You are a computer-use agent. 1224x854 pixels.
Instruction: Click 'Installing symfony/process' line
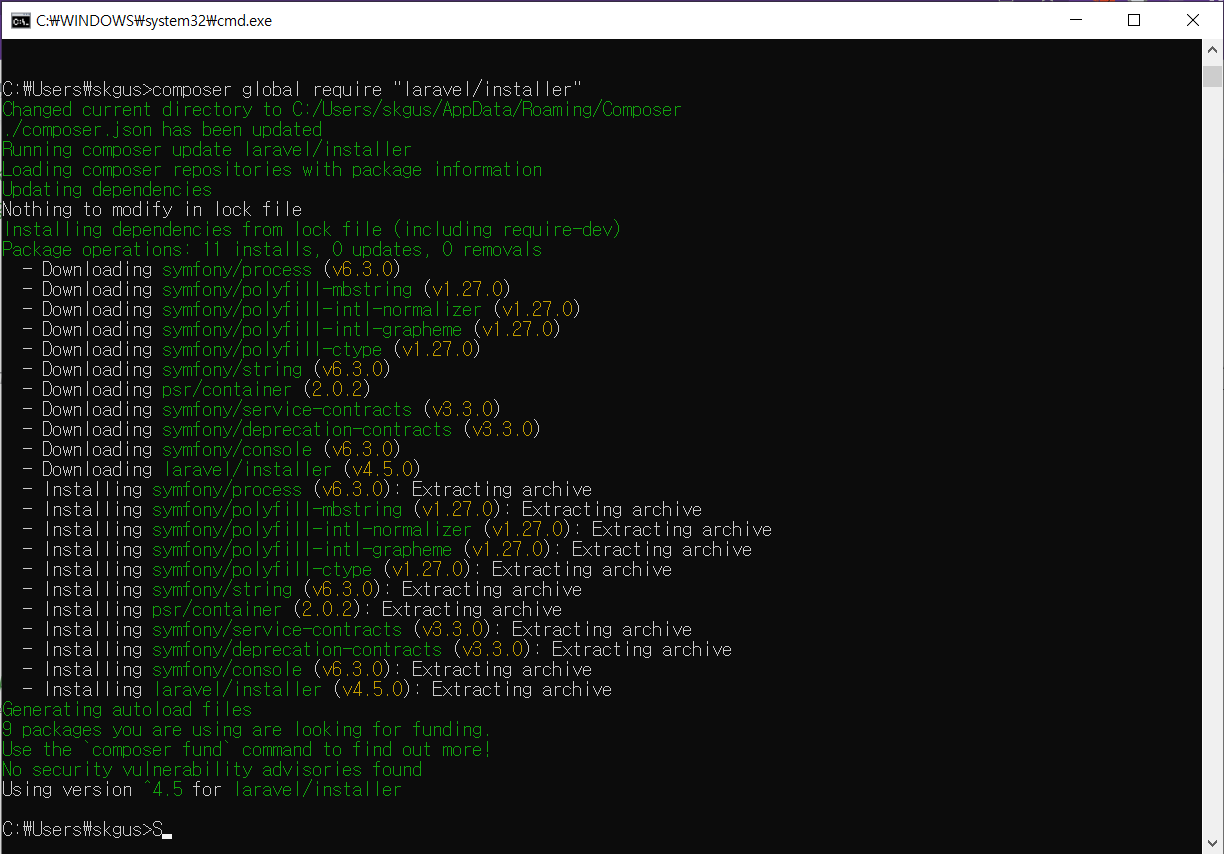point(307,489)
